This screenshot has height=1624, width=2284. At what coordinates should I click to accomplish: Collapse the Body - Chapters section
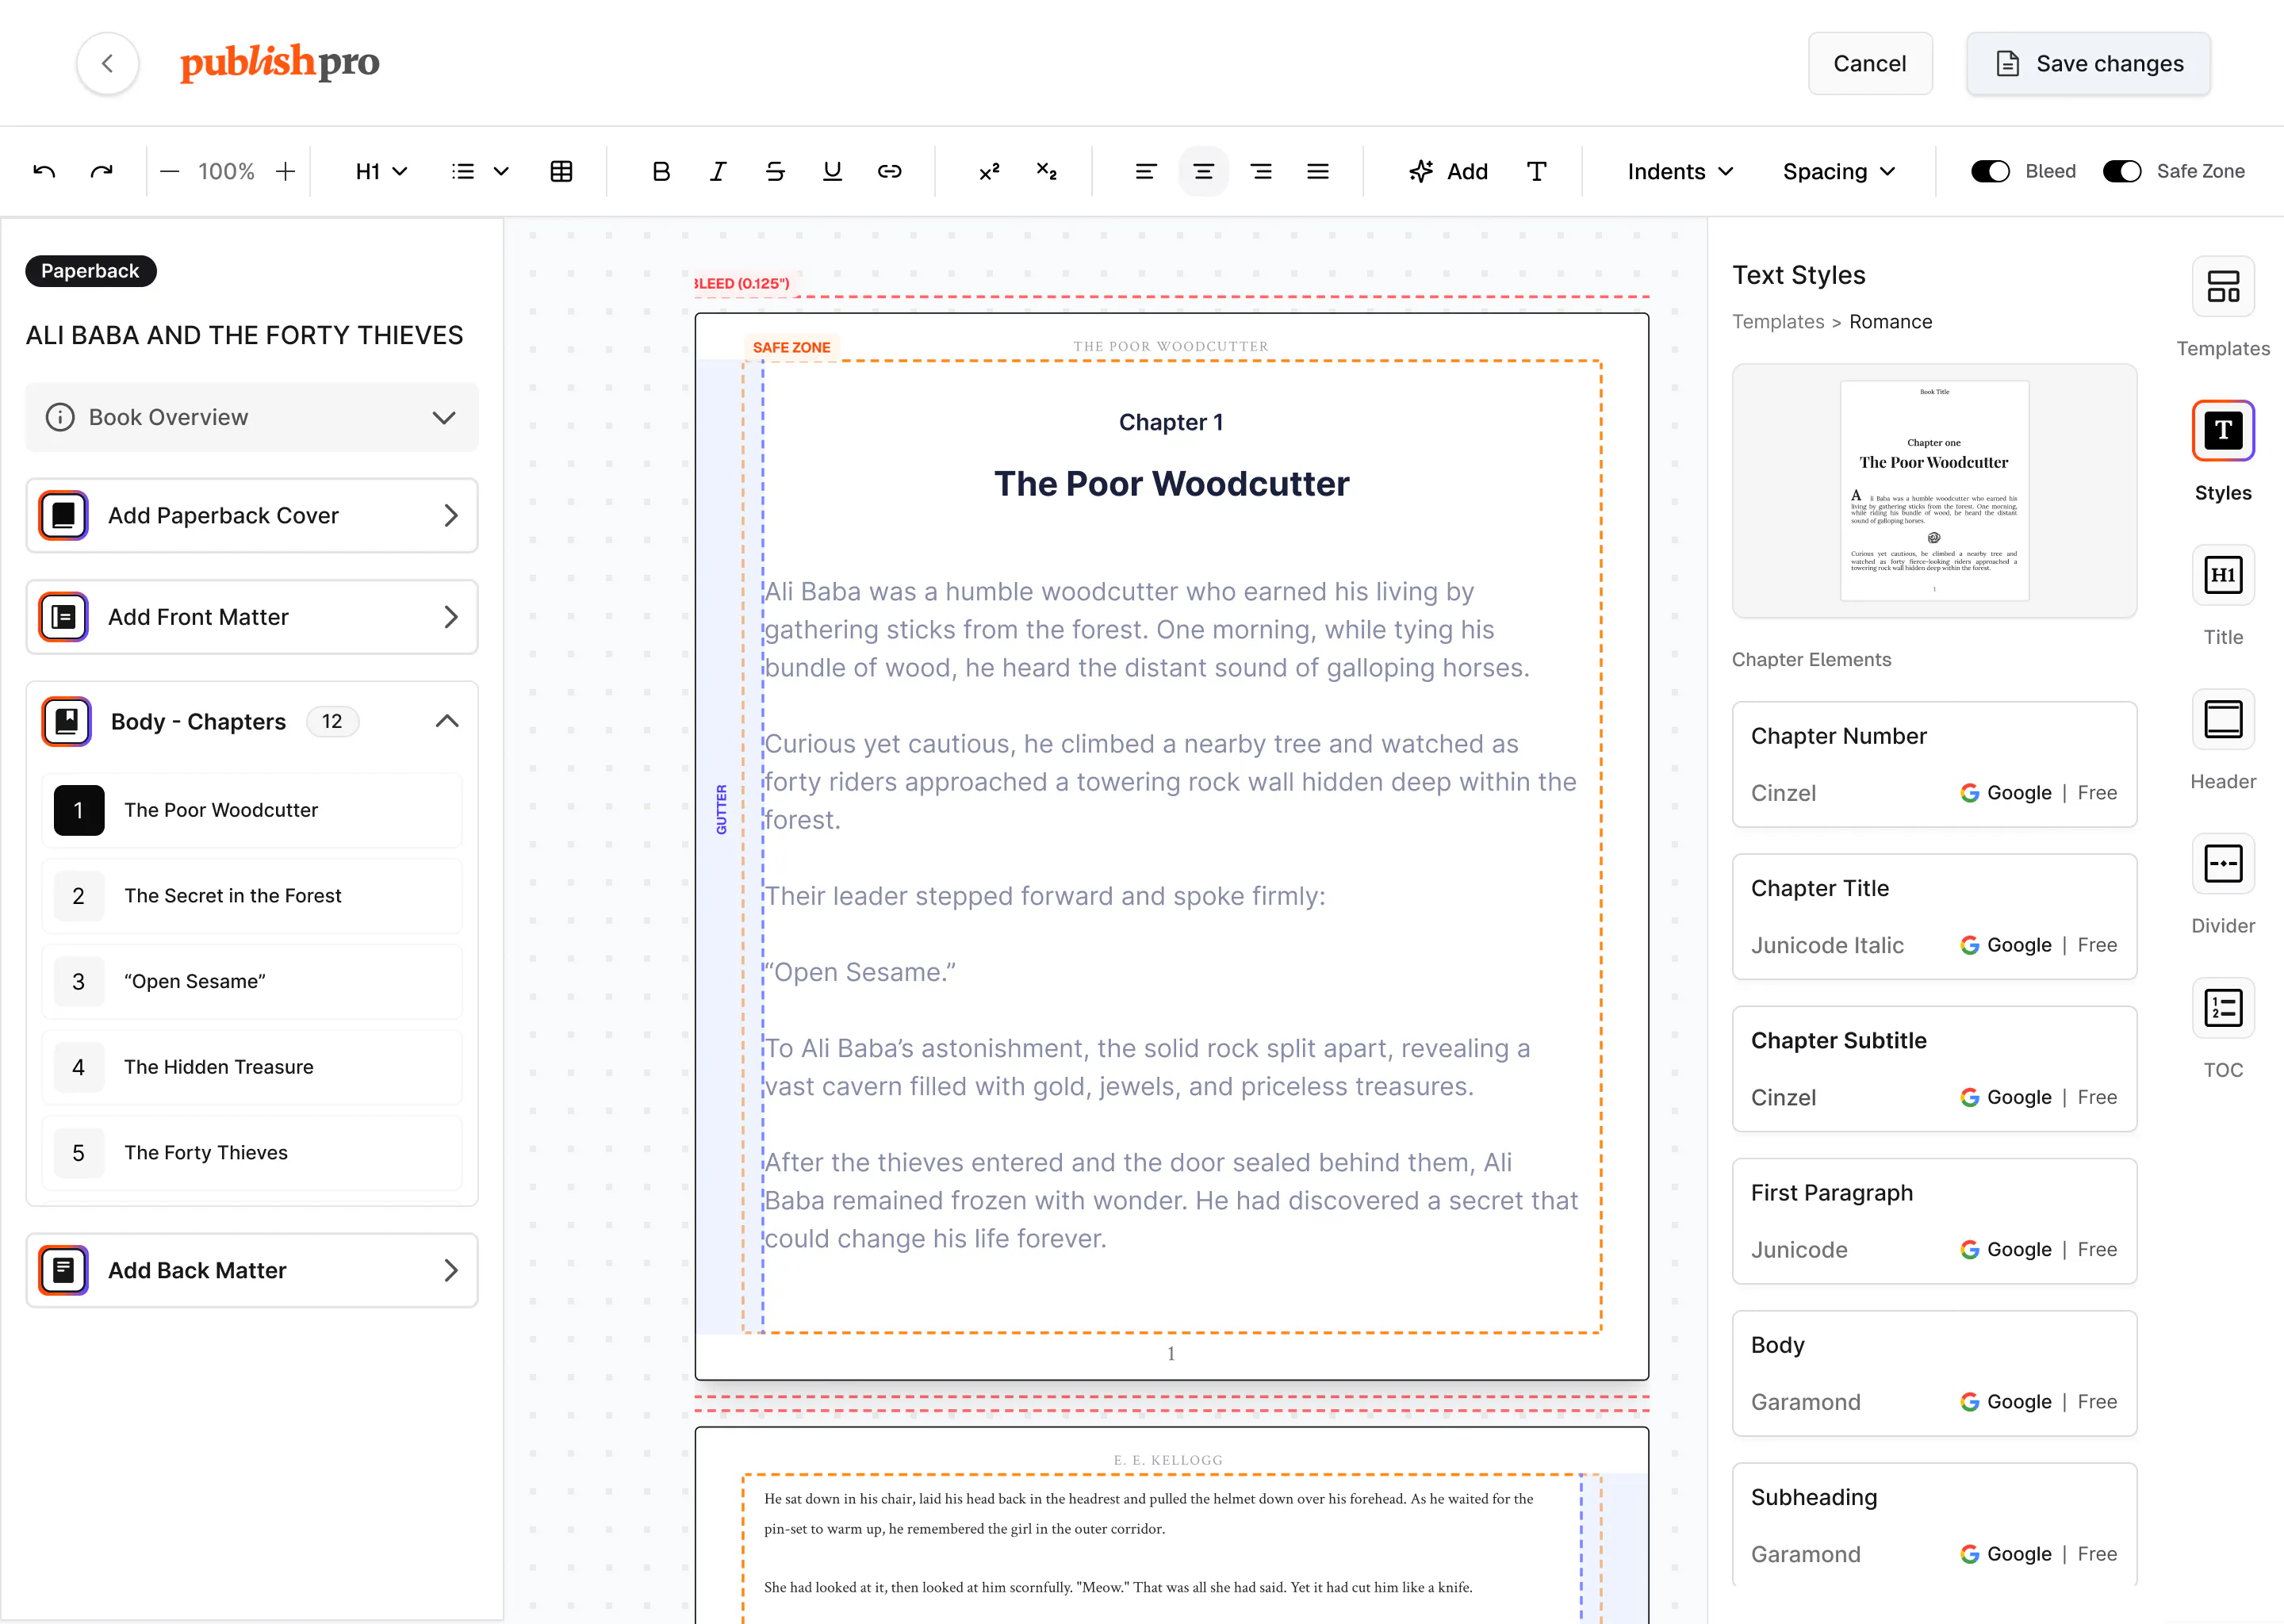point(447,721)
